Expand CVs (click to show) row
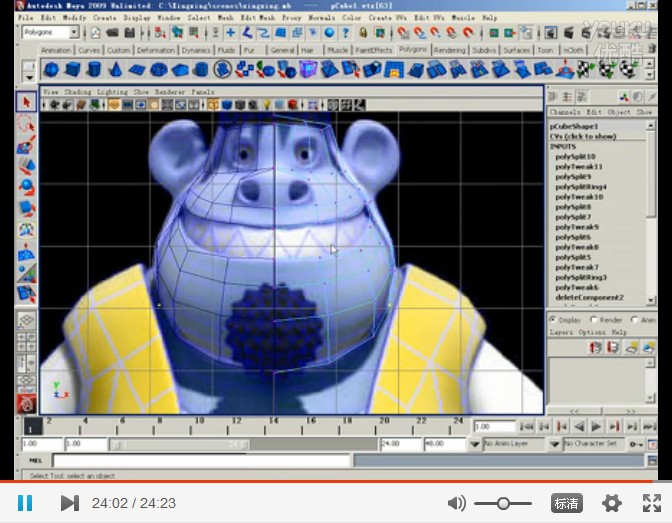672x523 pixels. [583, 136]
